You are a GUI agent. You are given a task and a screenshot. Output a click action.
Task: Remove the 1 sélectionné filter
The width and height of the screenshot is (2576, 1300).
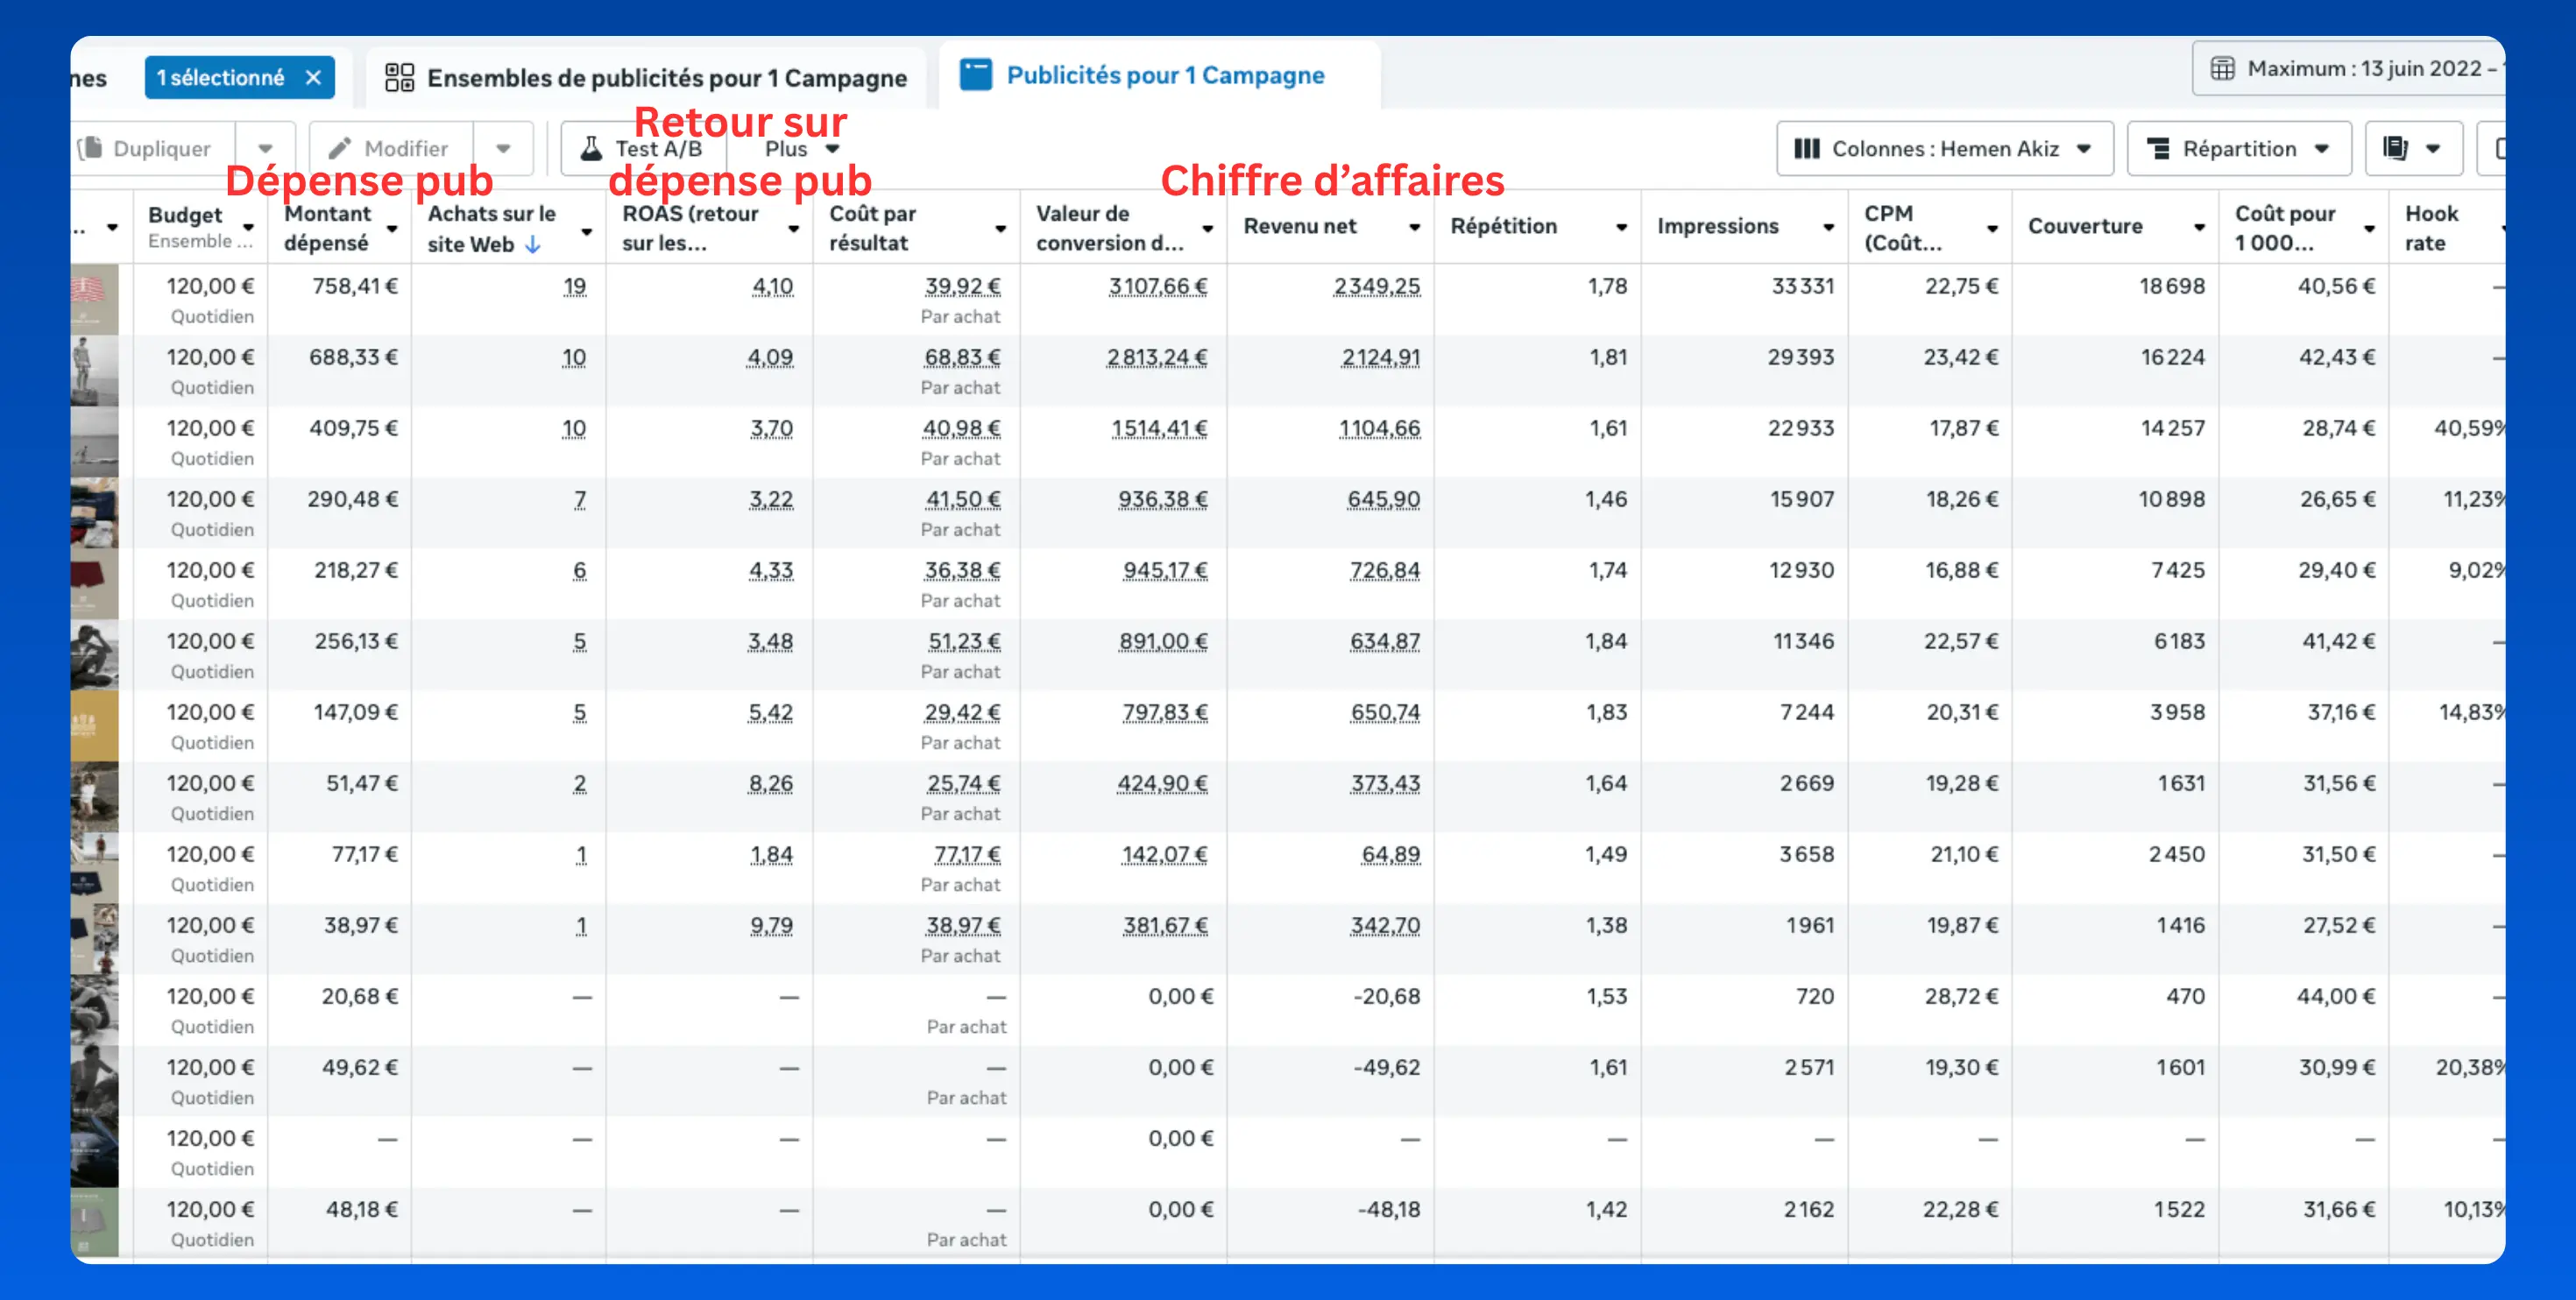coord(313,77)
